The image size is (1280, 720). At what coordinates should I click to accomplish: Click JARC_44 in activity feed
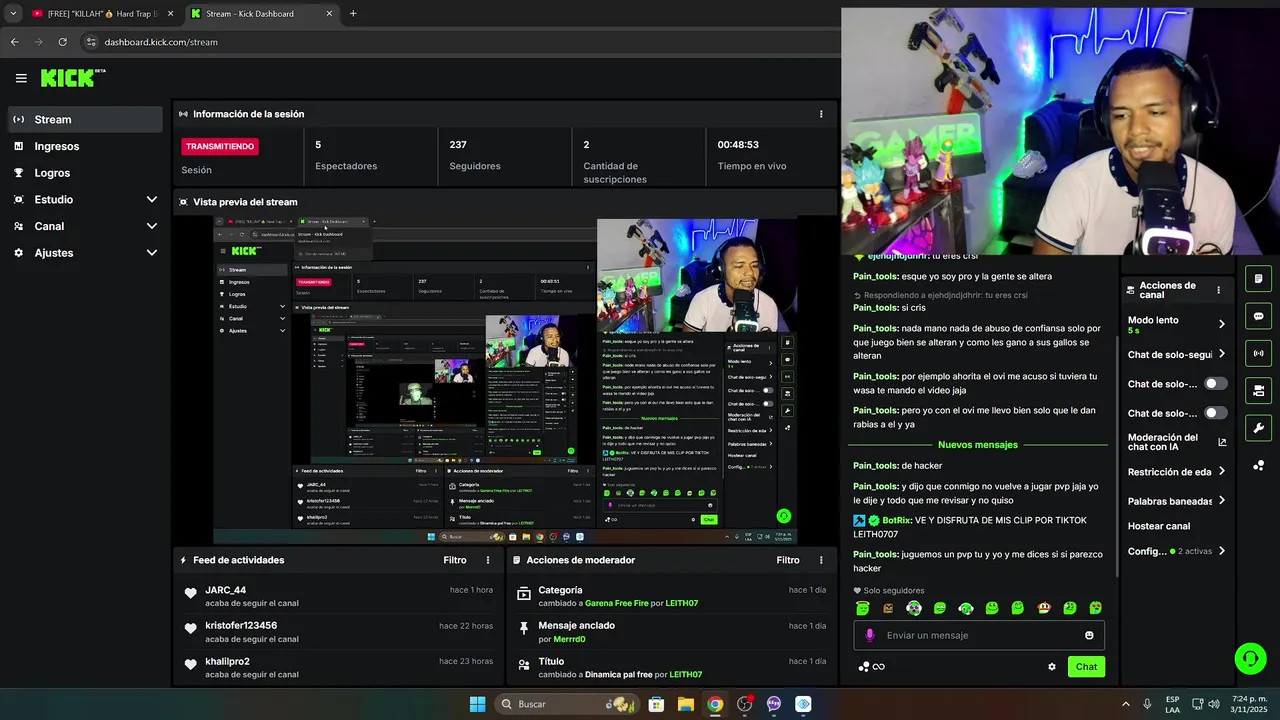pos(225,590)
